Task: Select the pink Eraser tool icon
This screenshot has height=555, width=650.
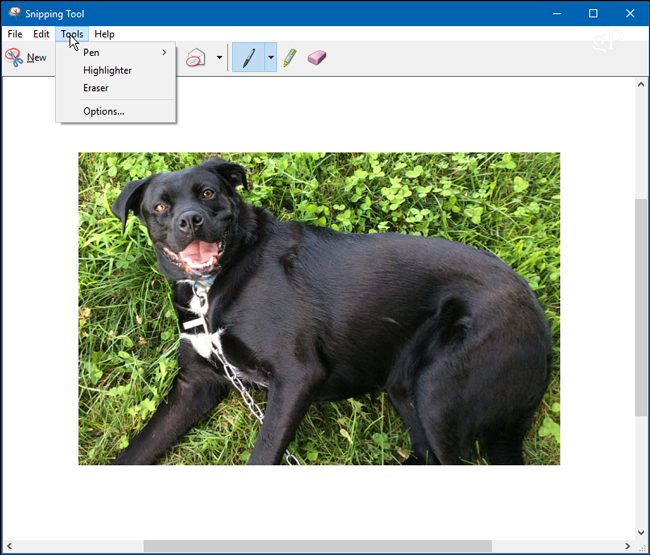Action: [x=317, y=57]
